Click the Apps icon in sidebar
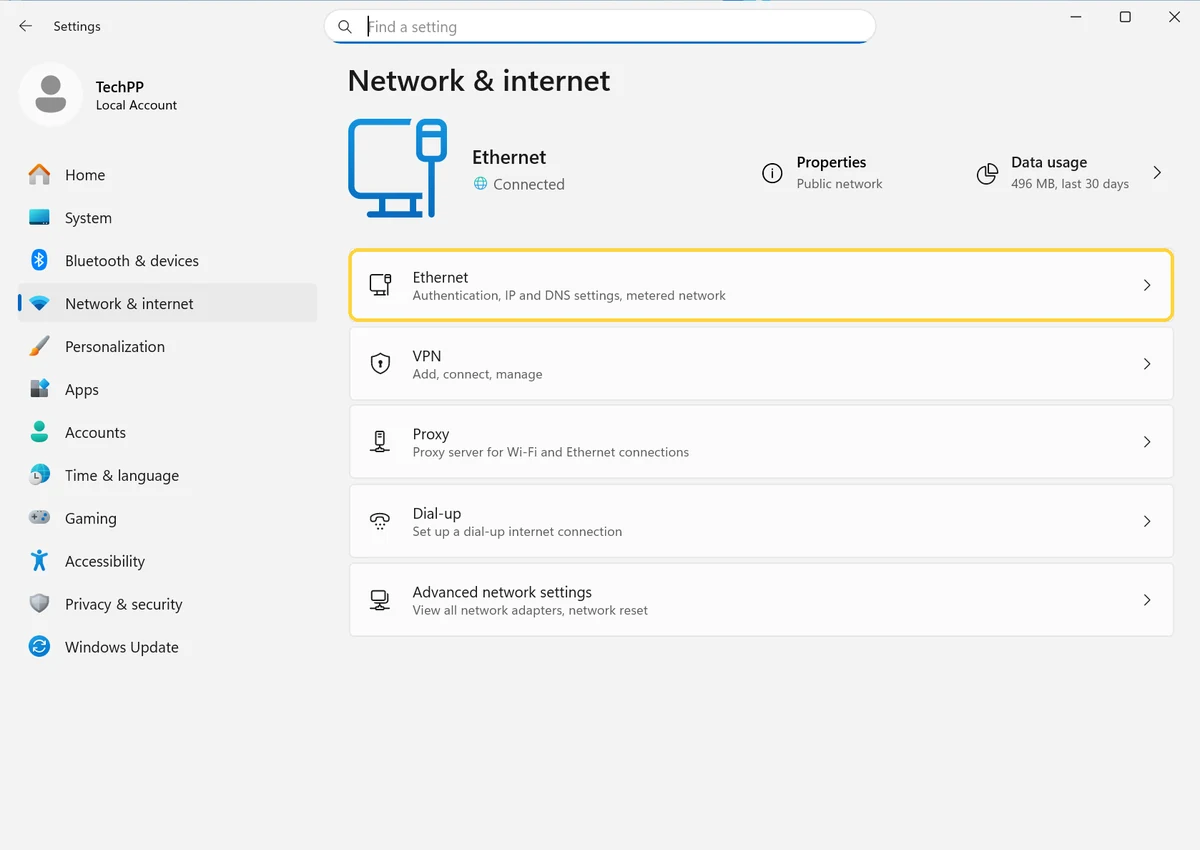Viewport: 1200px width, 850px height. (x=39, y=389)
